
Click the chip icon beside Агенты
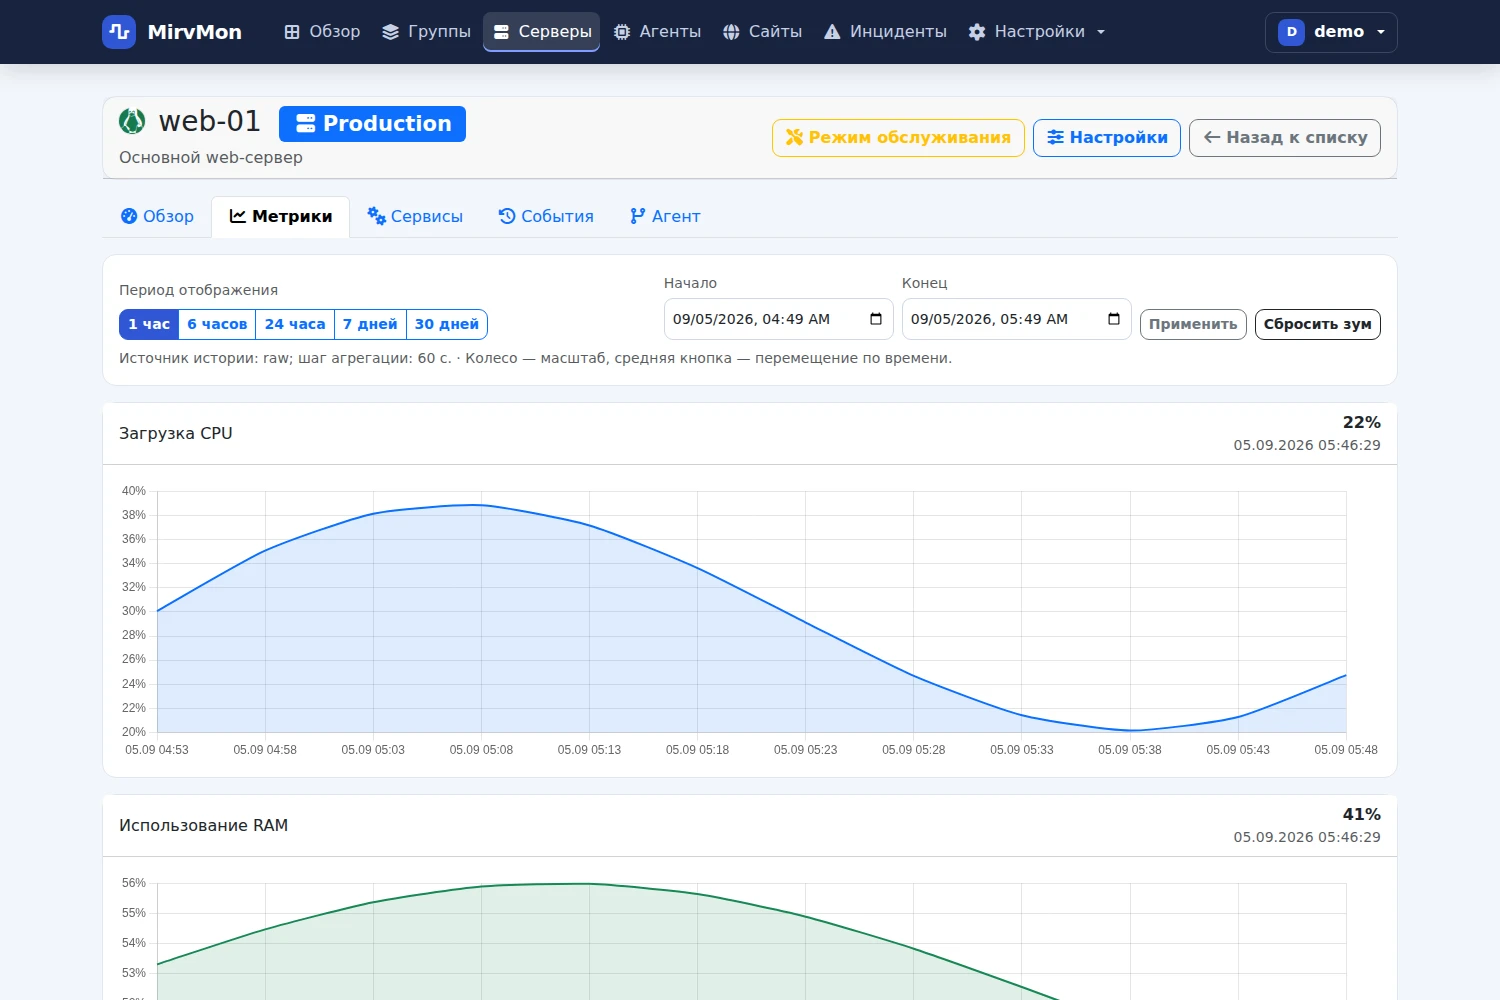tap(622, 32)
